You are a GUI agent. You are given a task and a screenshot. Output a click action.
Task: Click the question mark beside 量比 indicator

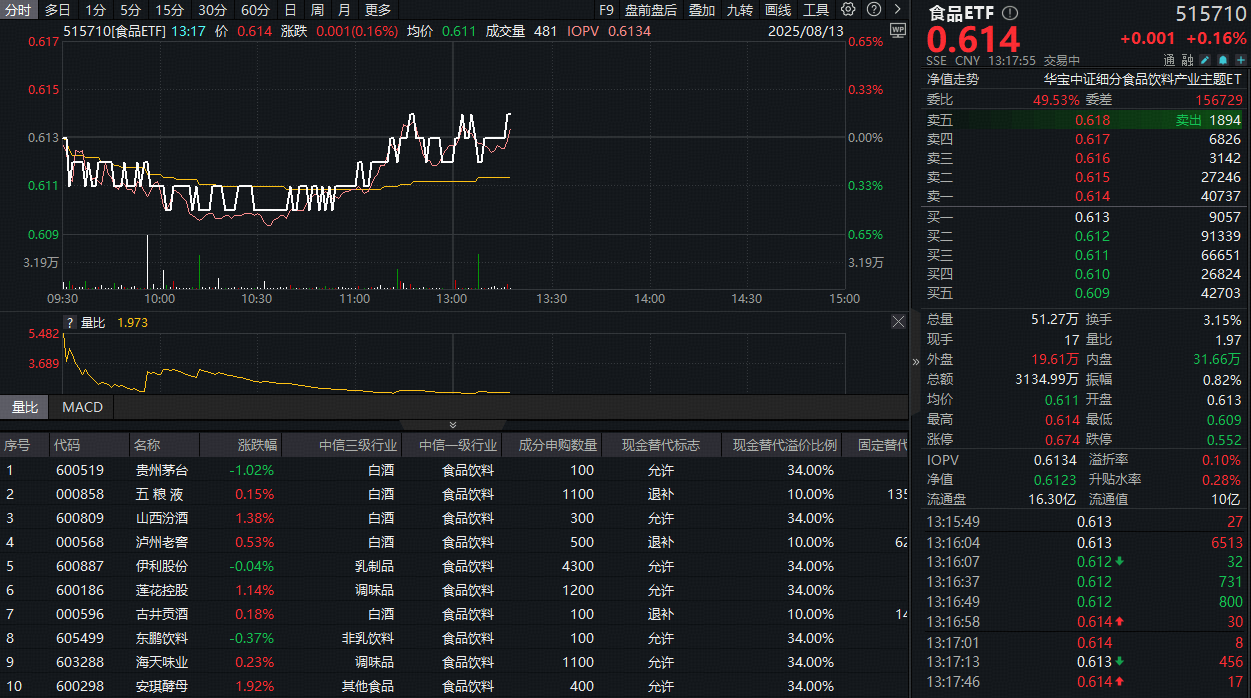(70, 323)
